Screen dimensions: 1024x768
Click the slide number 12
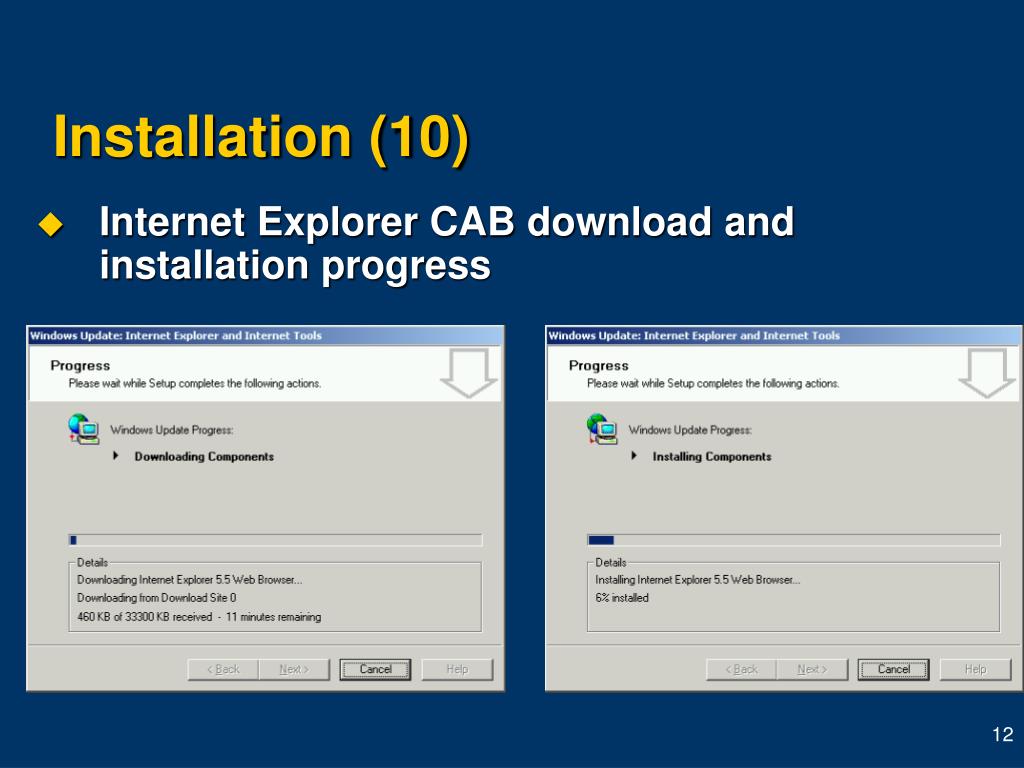[x=1002, y=734]
